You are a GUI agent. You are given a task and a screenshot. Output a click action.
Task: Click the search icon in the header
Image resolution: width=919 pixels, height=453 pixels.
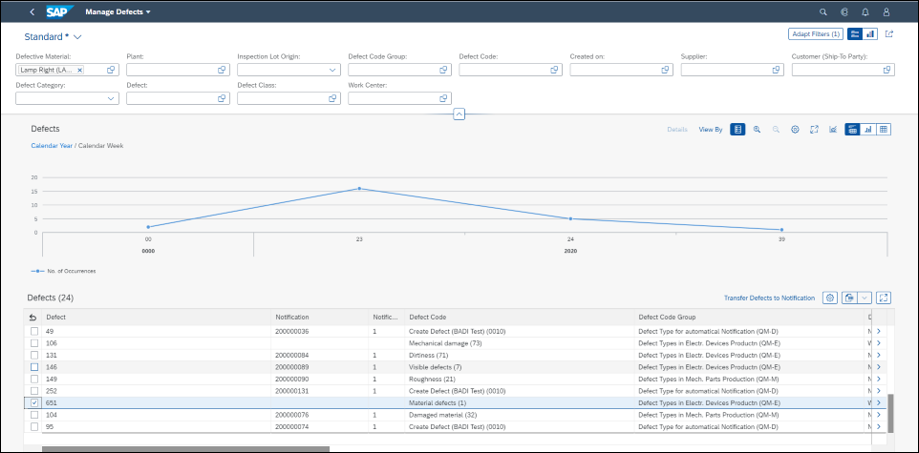[x=823, y=12]
